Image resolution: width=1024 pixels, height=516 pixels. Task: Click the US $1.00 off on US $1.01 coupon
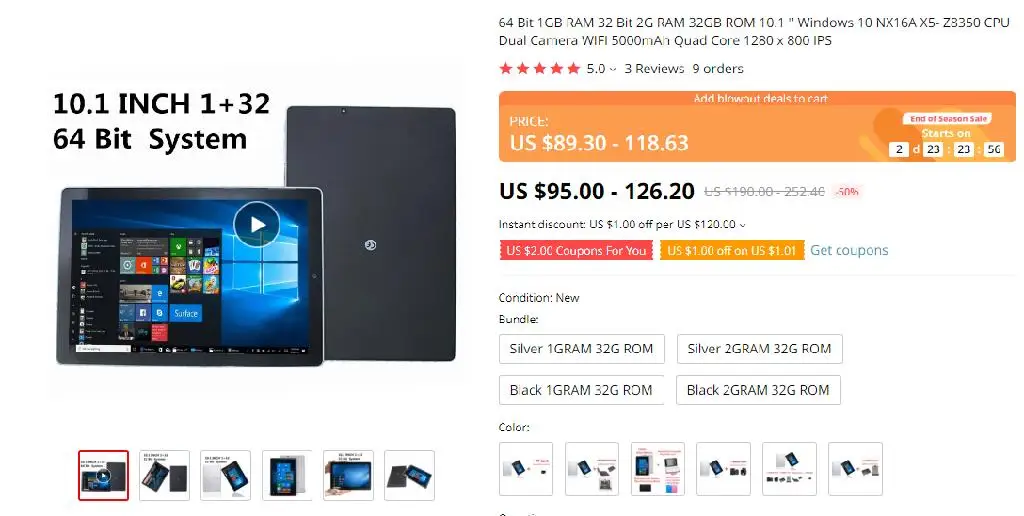point(731,251)
